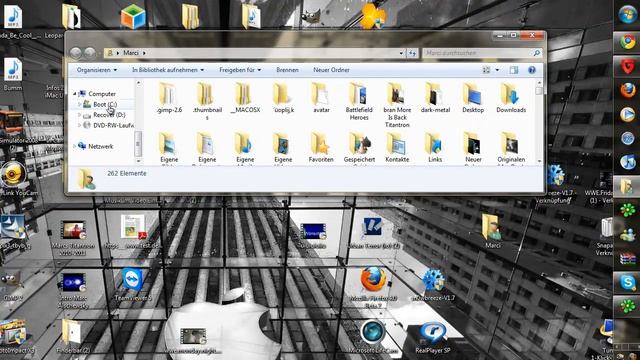Click the Explorer Forward arrow button
Screen dimensions: 640x360
90,53
